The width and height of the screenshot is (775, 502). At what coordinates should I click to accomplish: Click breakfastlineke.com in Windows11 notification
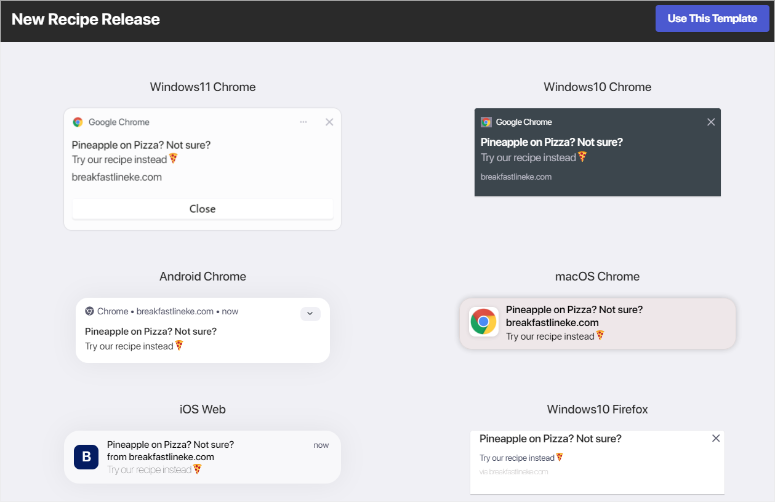click(117, 177)
